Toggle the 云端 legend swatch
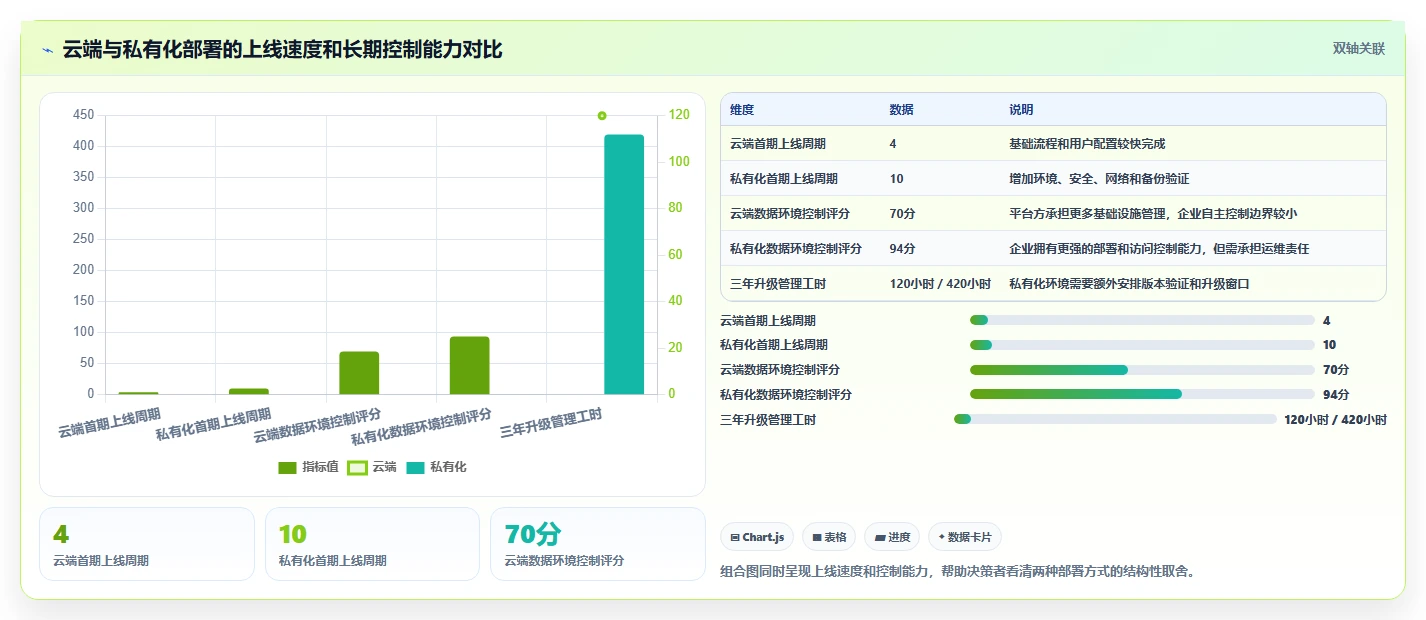 (x=357, y=468)
